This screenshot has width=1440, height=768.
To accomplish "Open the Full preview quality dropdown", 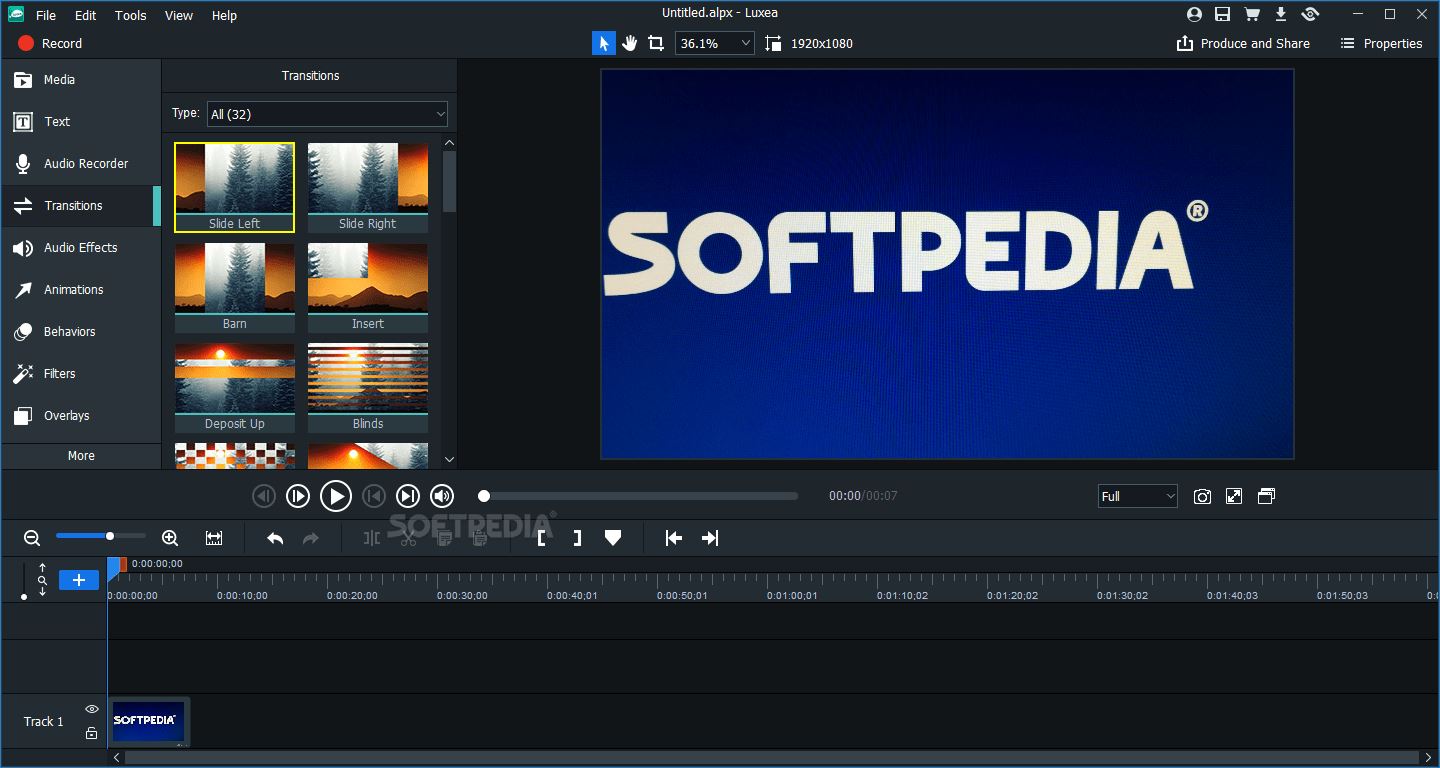I will click(1138, 496).
